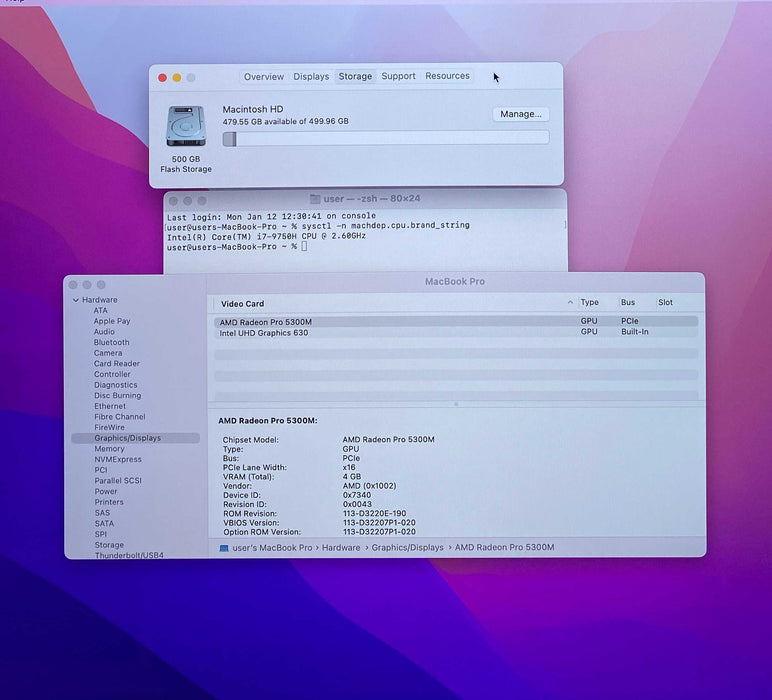Open the SATA hardware entry
The image size is (772, 700).
(104, 523)
